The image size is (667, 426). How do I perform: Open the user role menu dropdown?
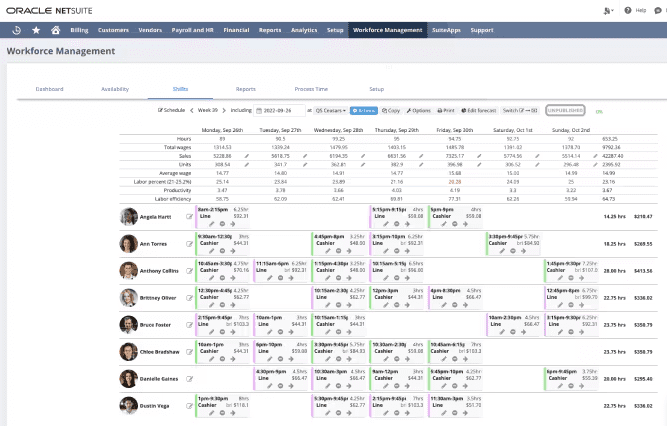coord(609,10)
